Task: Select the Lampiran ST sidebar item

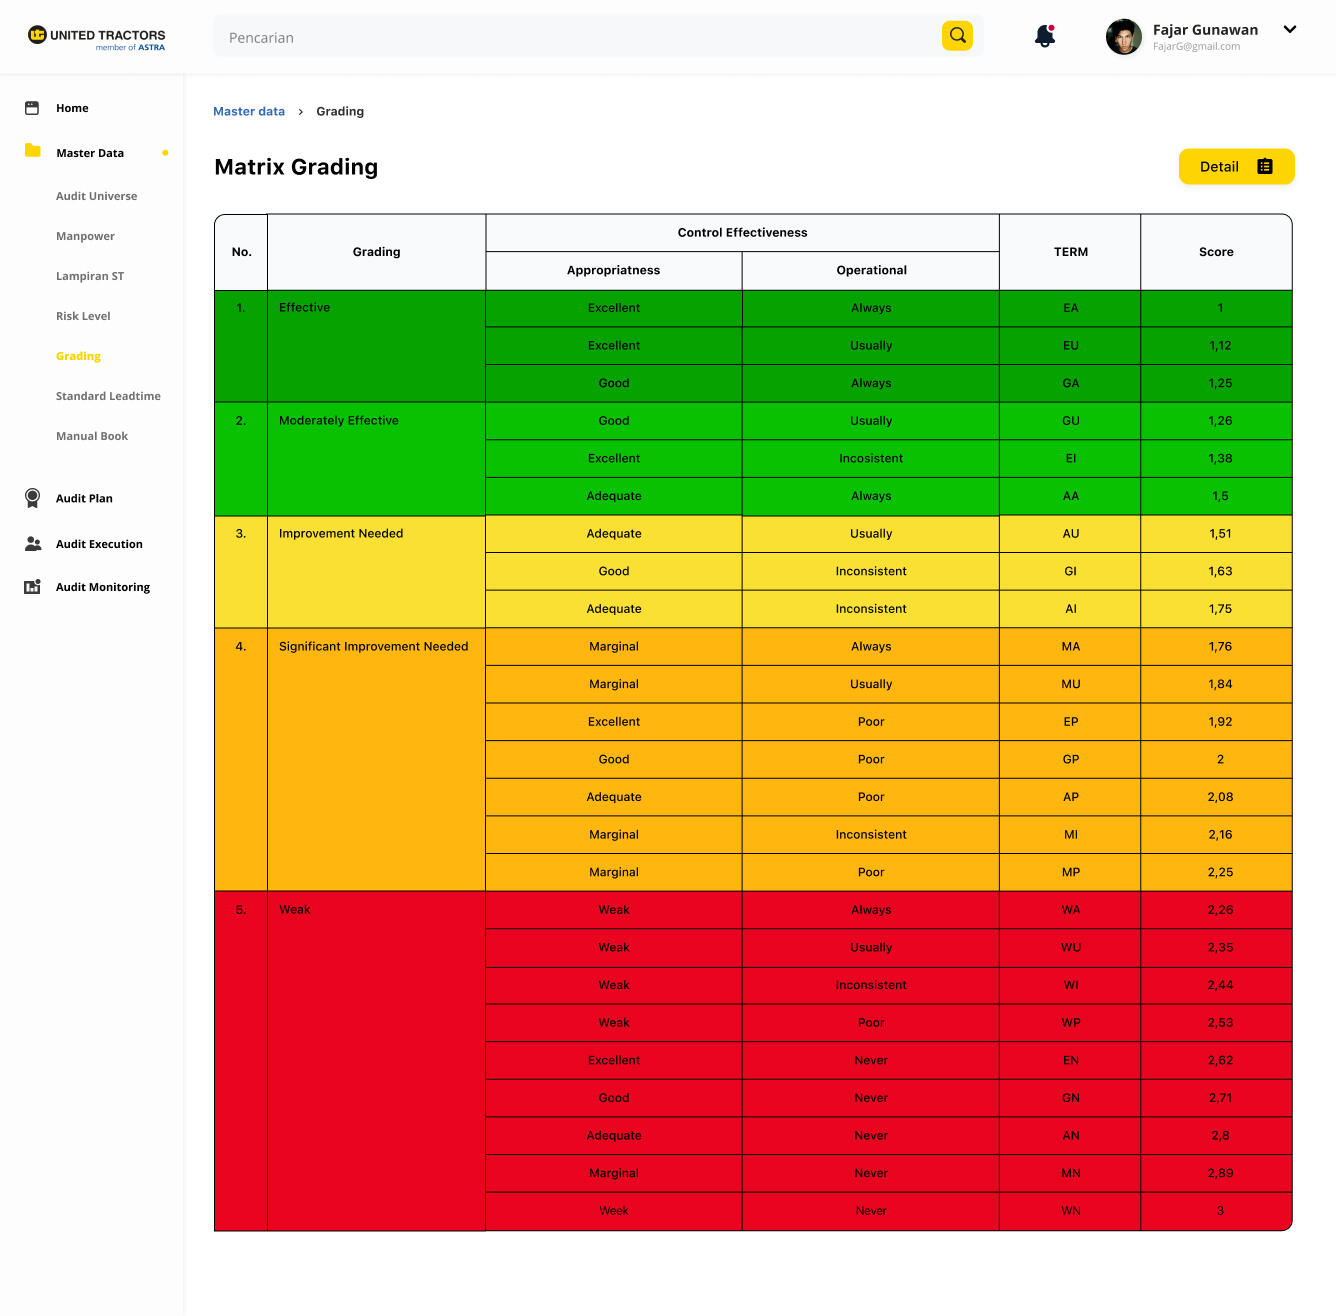Action: click(90, 276)
